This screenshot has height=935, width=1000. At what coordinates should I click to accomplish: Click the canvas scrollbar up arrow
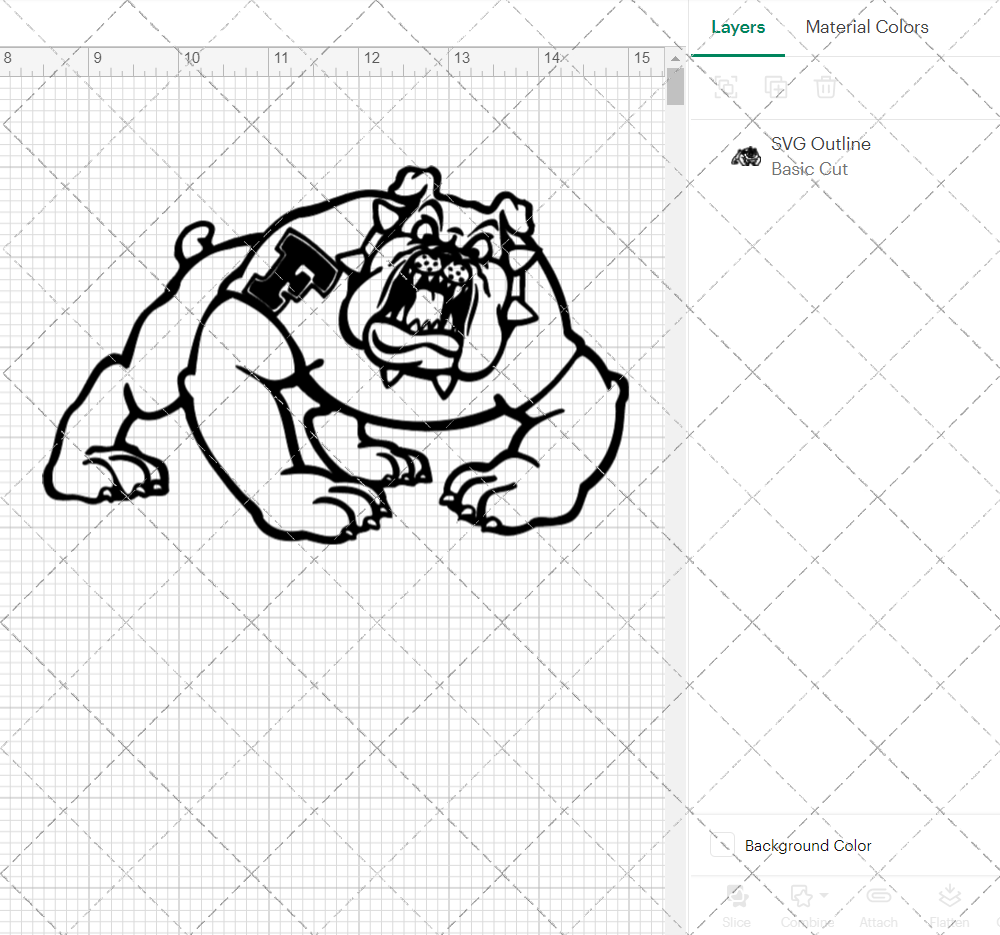(675, 59)
